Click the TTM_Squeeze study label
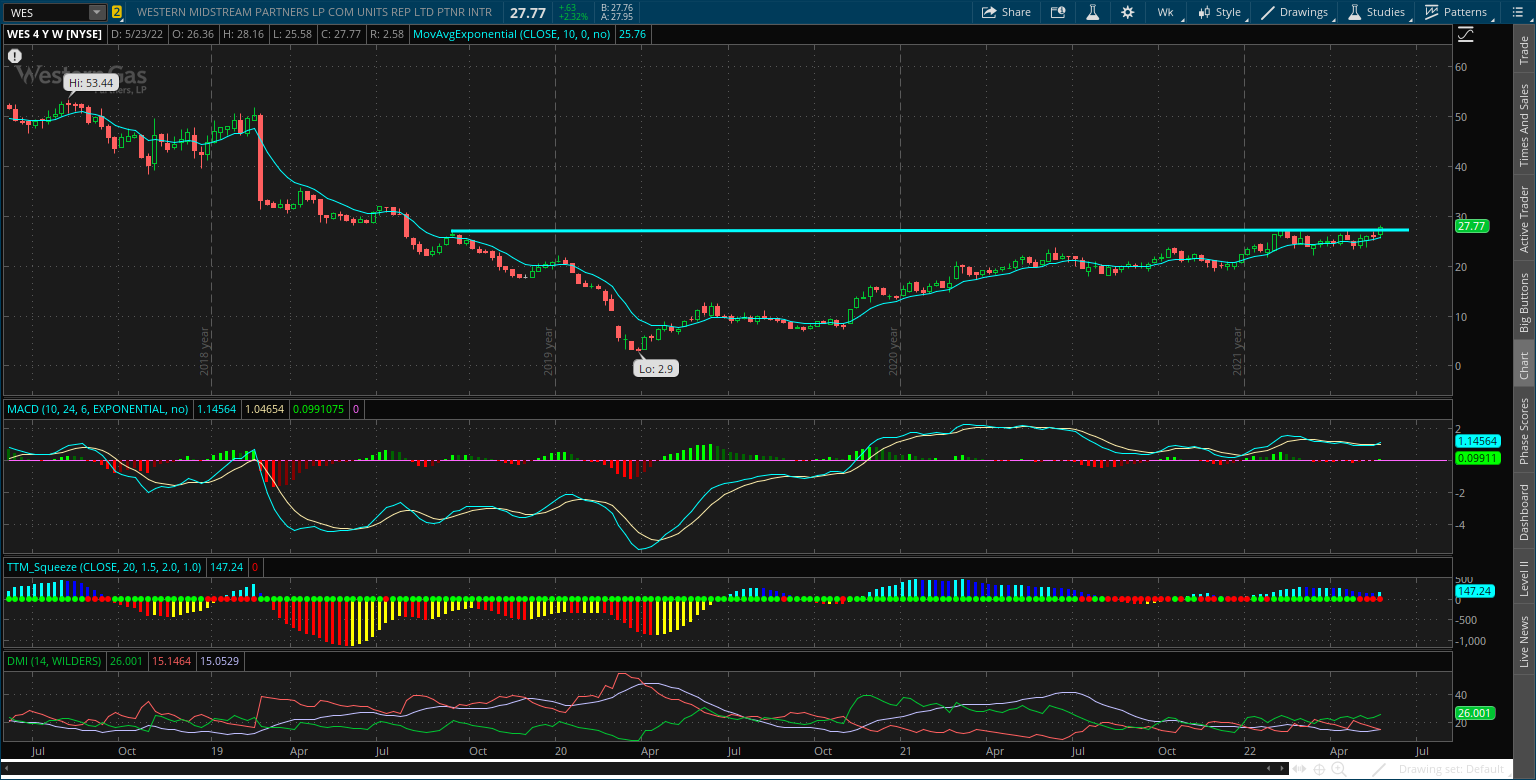Image resolution: width=1536 pixels, height=780 pixels. (x=104, y=566)
